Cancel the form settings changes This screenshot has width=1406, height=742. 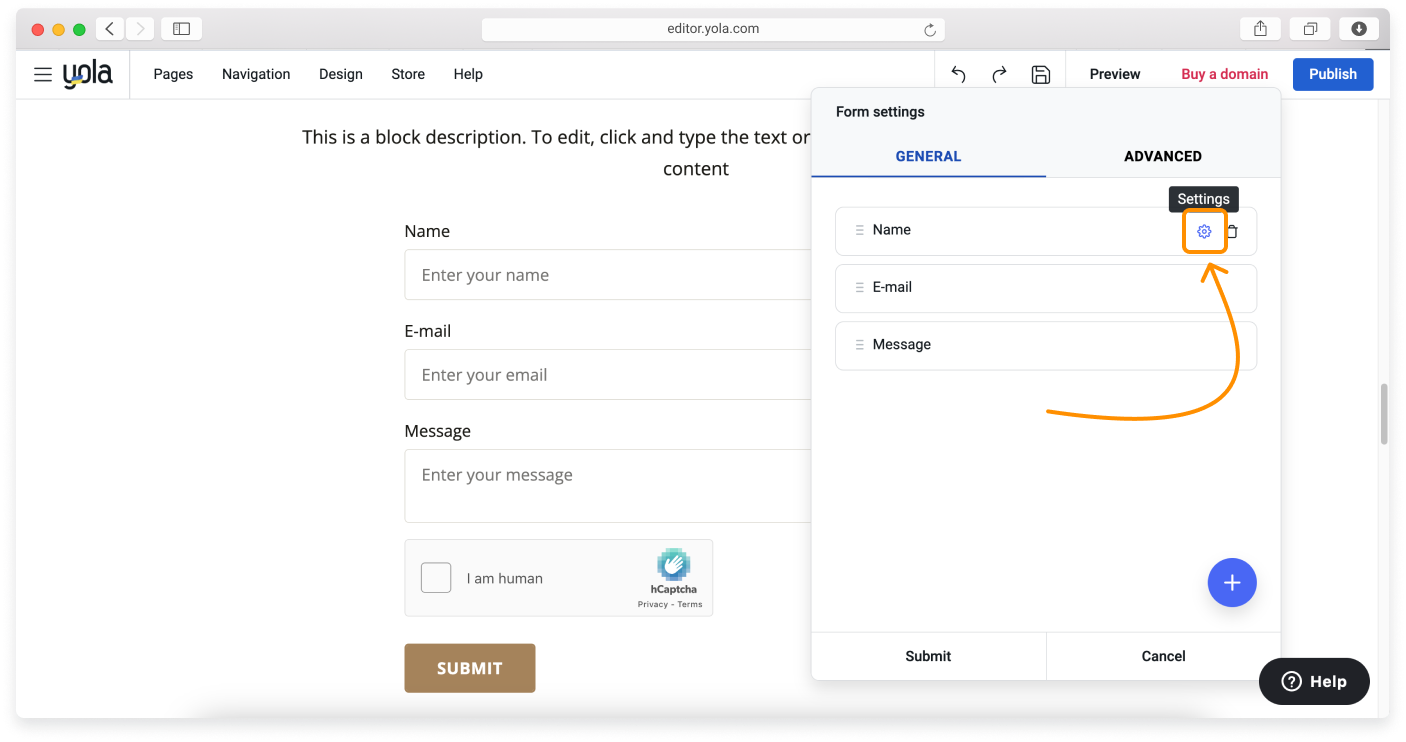[x=1163, y=656]
